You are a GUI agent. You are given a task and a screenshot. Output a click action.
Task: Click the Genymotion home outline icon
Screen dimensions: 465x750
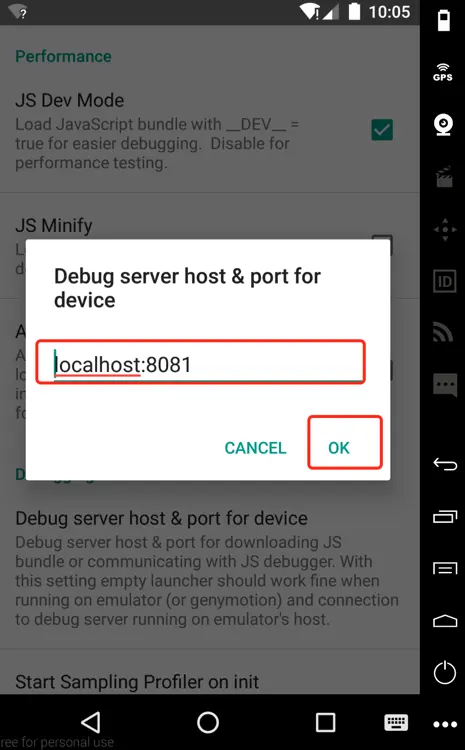point(445,621)
